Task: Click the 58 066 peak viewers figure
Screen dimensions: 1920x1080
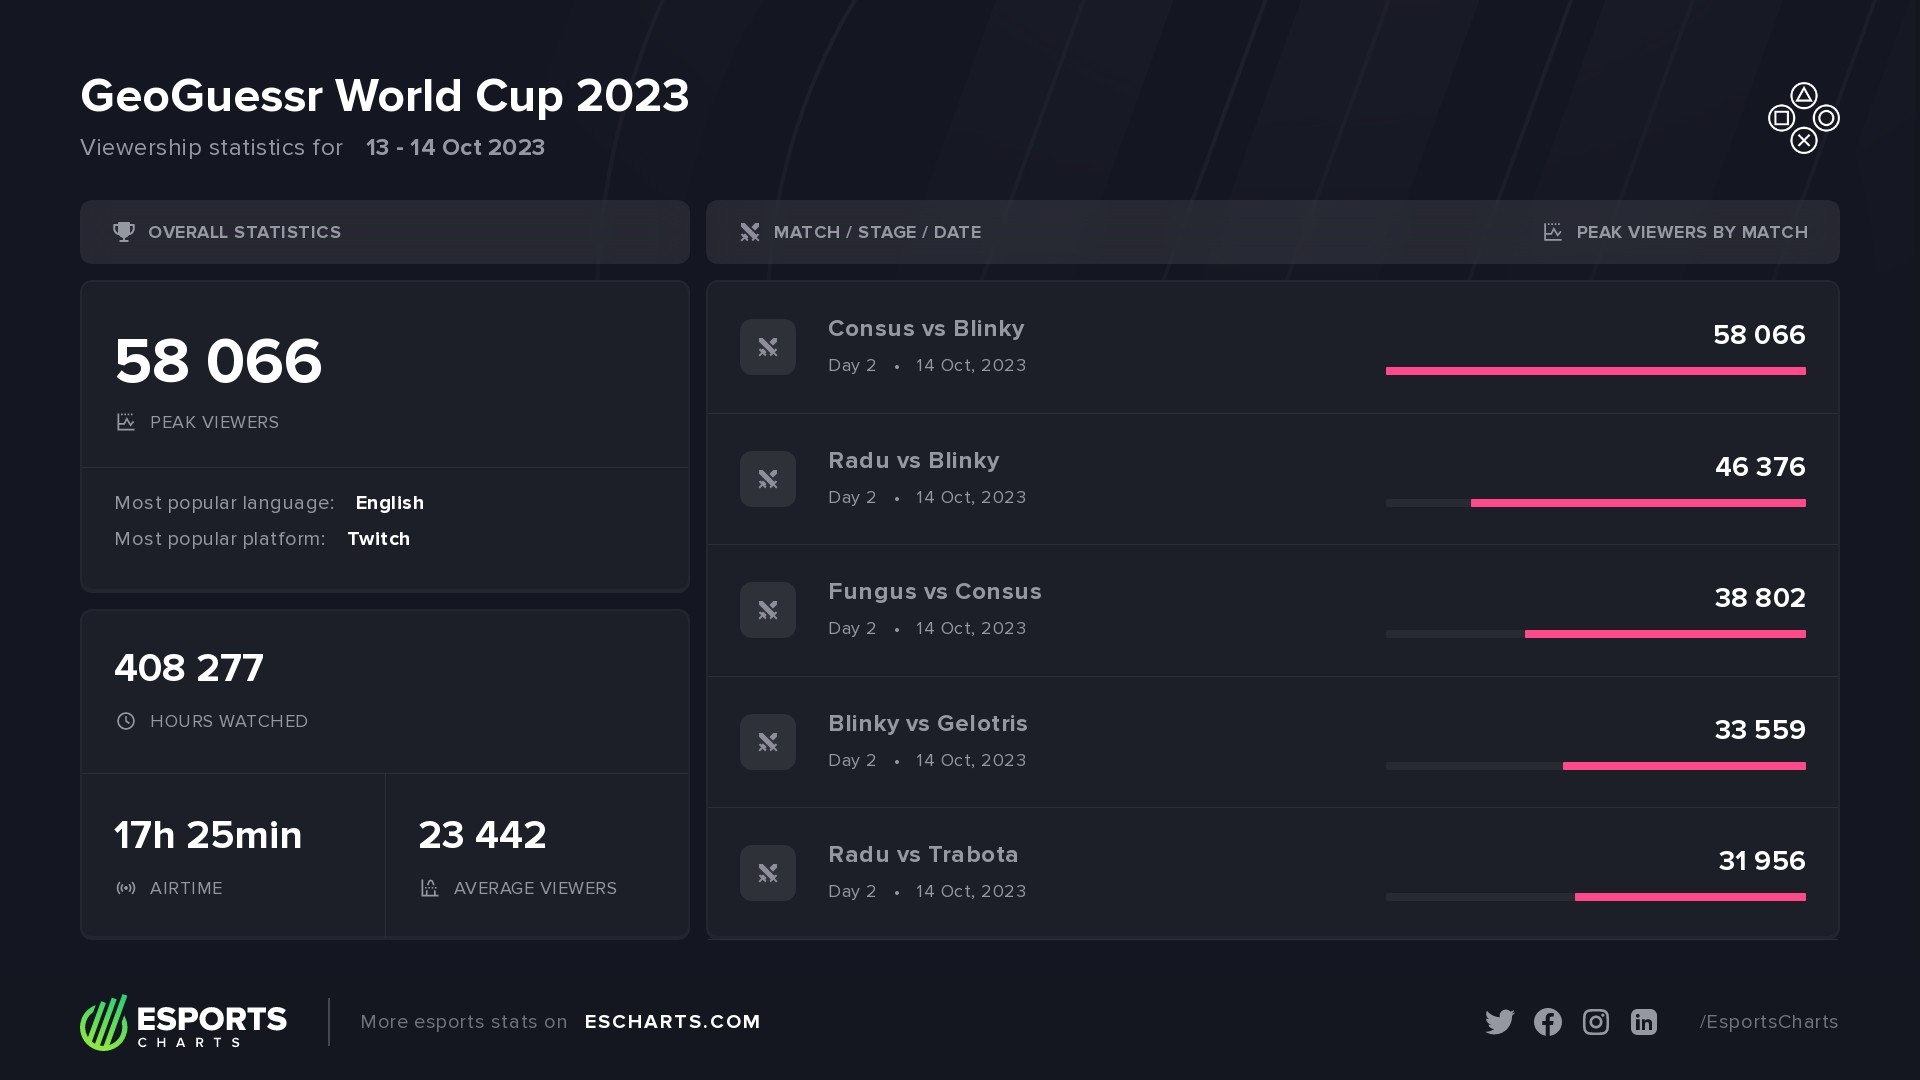Action: pyautogui.click(x=218, y=361)
